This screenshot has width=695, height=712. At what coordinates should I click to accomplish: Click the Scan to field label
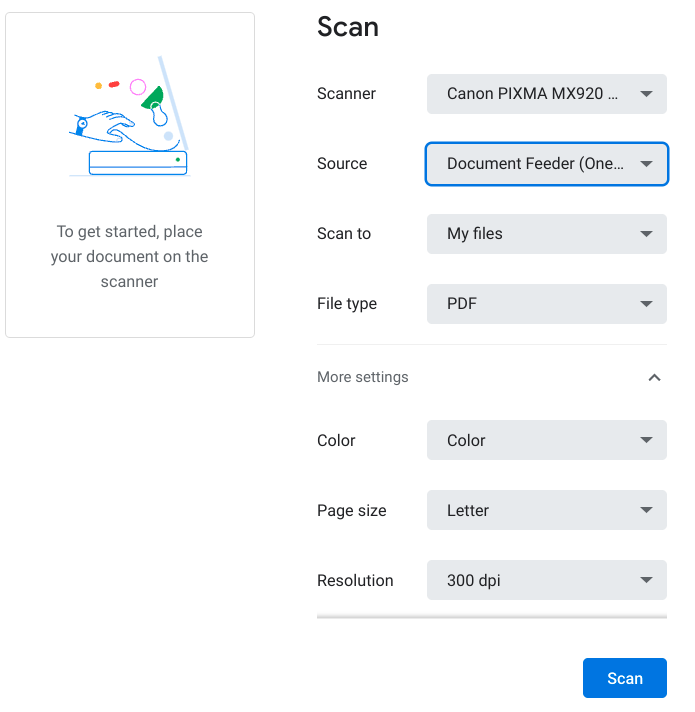(x=344, y=234)
